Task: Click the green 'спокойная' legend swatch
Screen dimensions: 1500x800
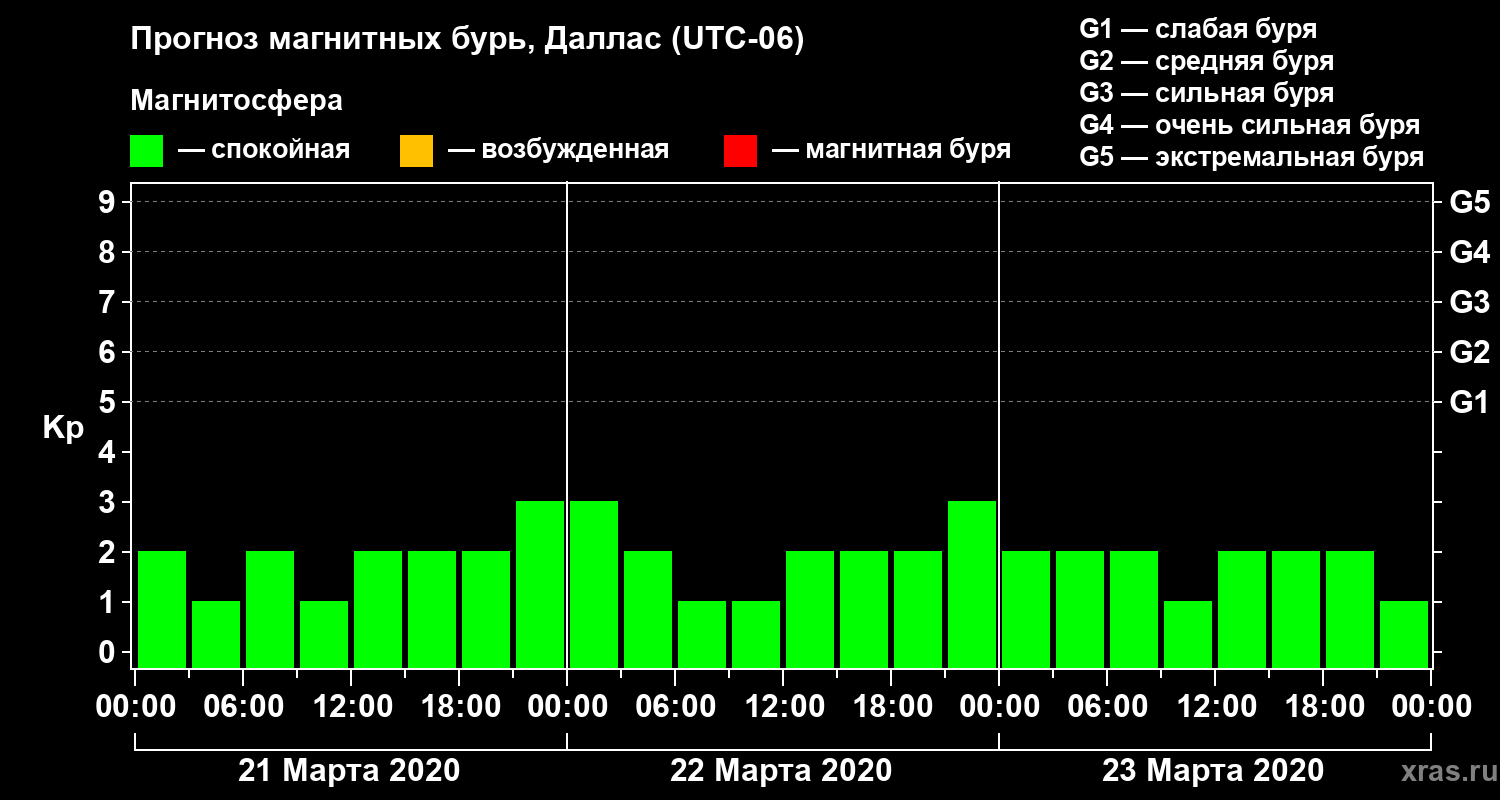Action: (x=146, y=151)
